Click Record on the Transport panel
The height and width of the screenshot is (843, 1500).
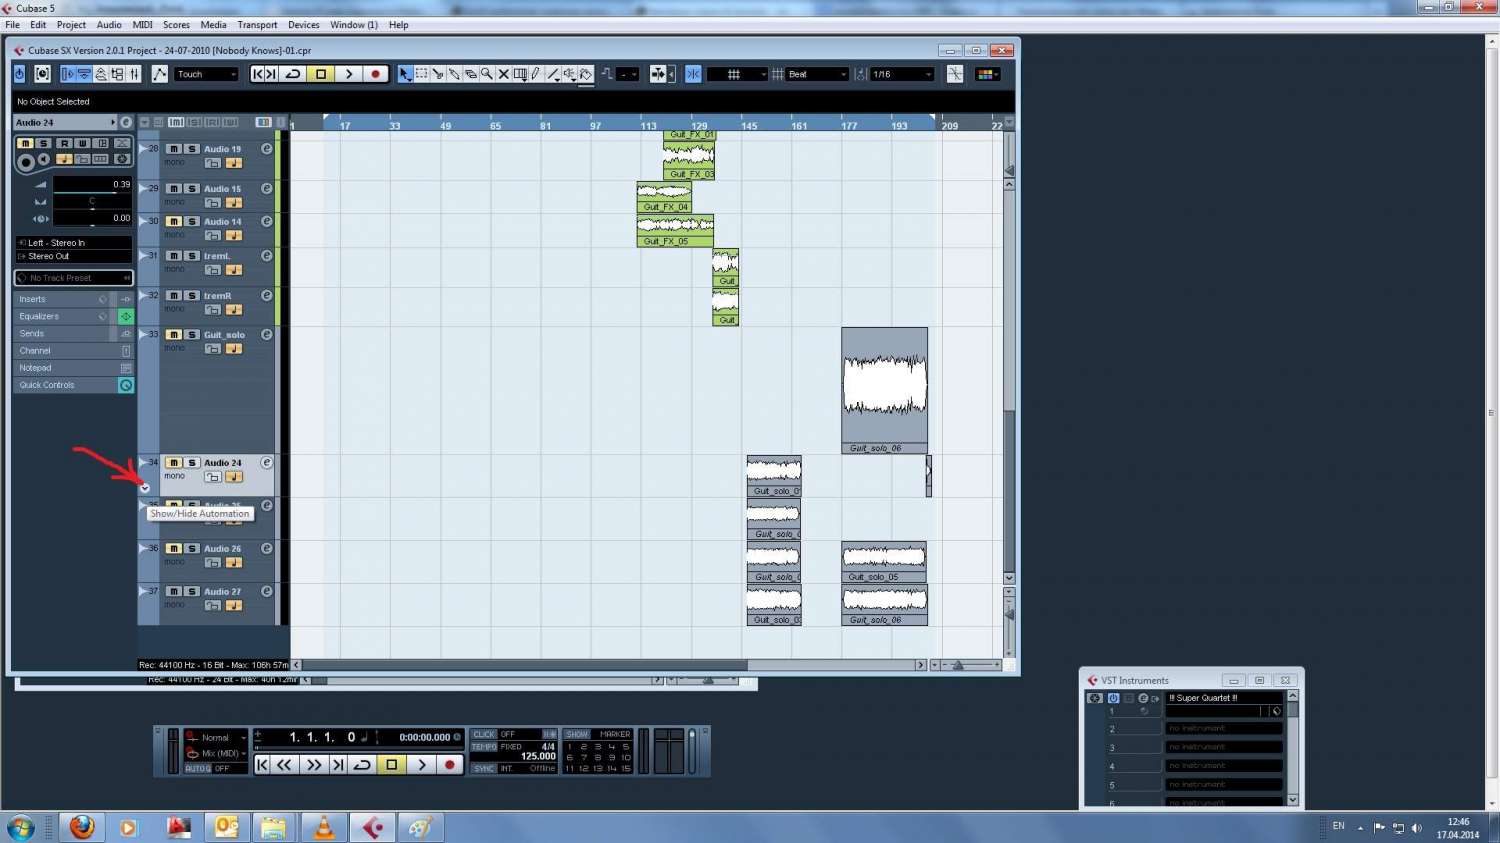[x=449, y=765]
